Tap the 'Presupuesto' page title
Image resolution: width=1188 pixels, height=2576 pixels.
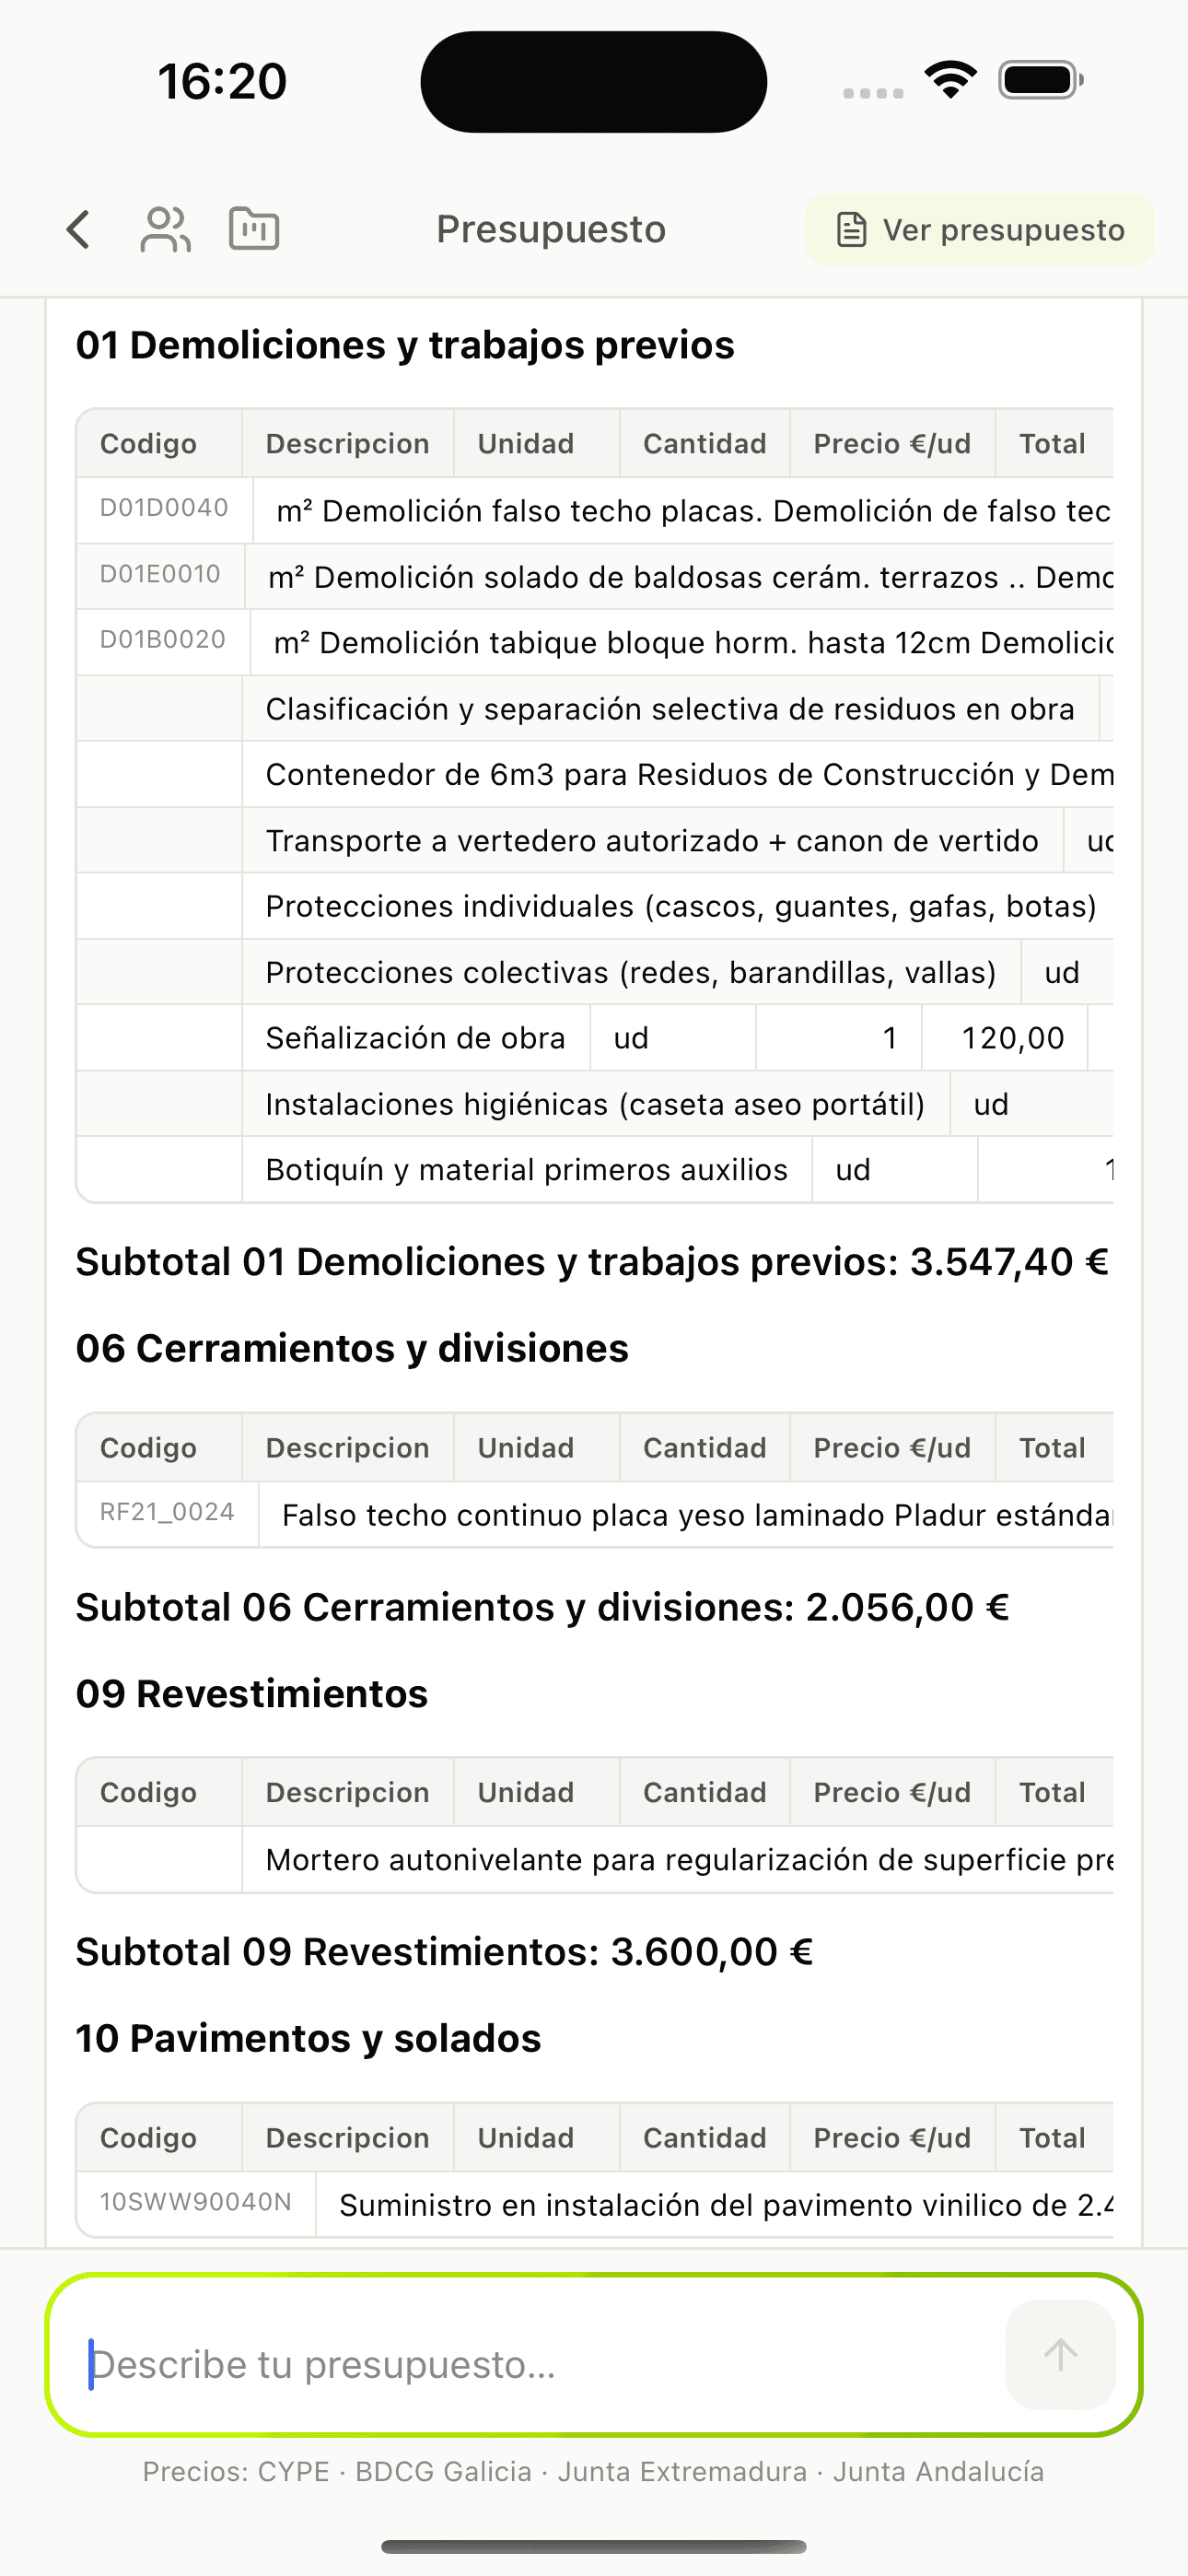coord(551,229)
